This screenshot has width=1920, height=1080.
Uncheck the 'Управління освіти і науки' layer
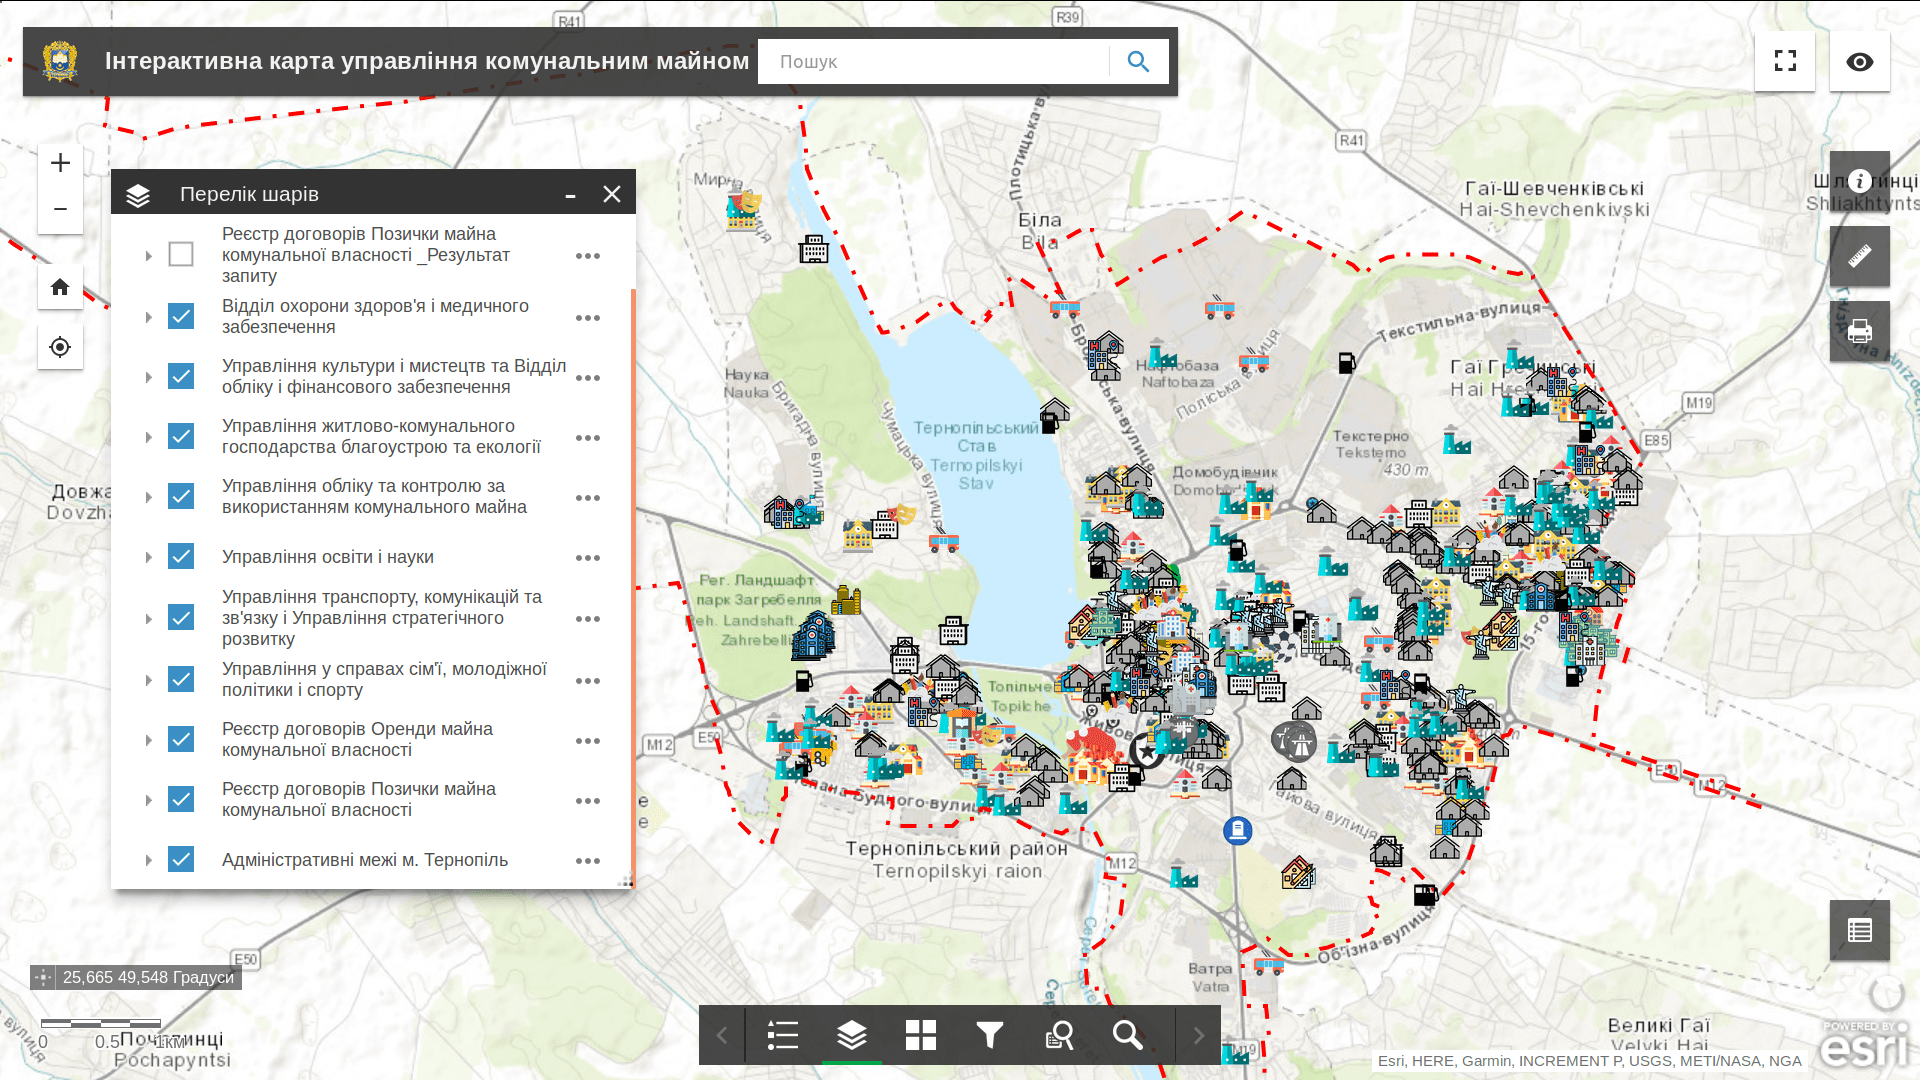tap(181, 557)
